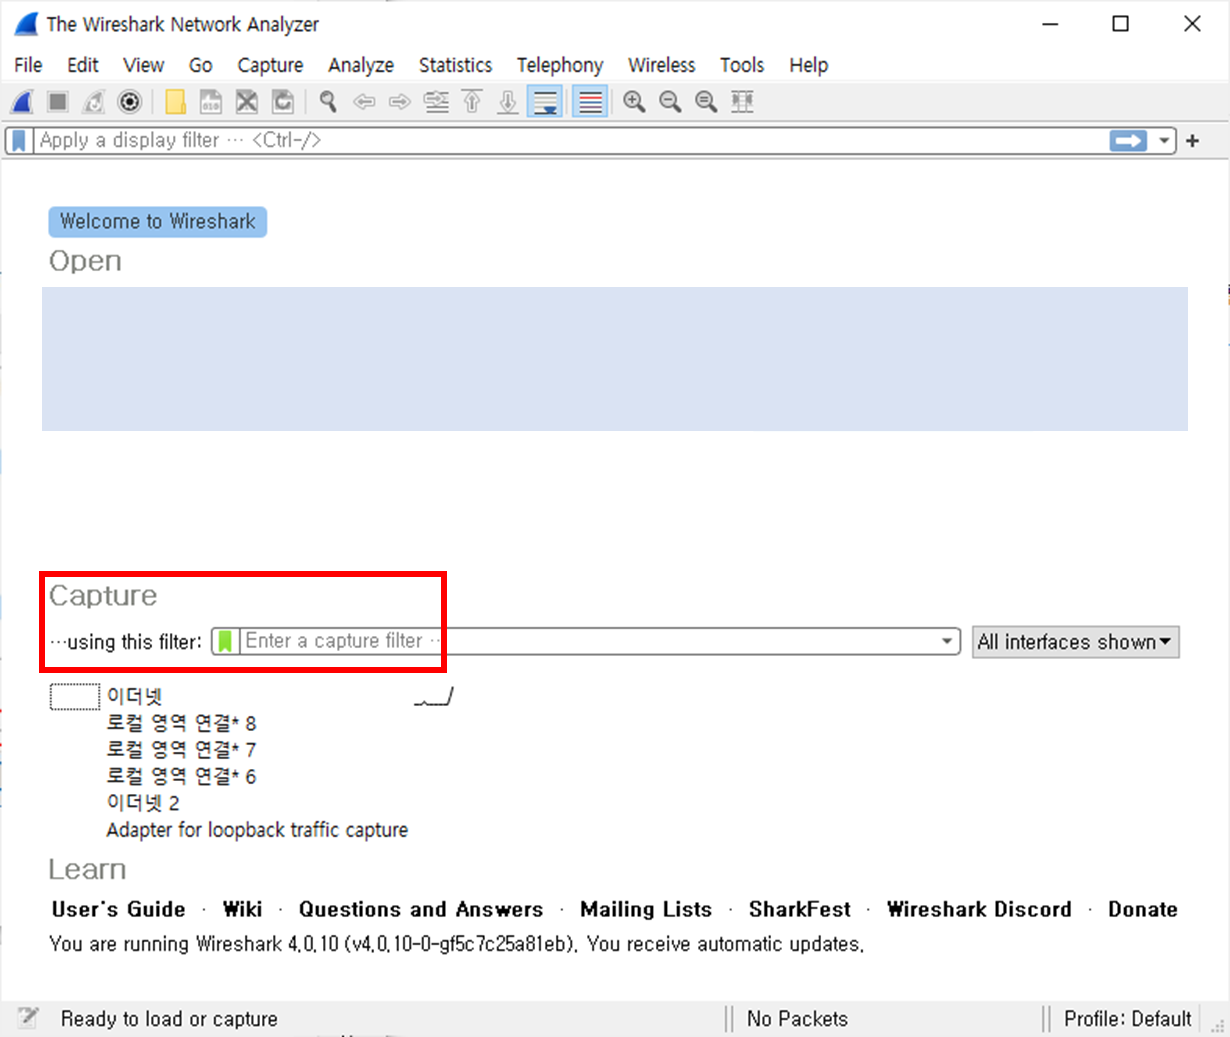Open the Wiki link
Screen dimensions: 1230x1037
coord(242,909)
